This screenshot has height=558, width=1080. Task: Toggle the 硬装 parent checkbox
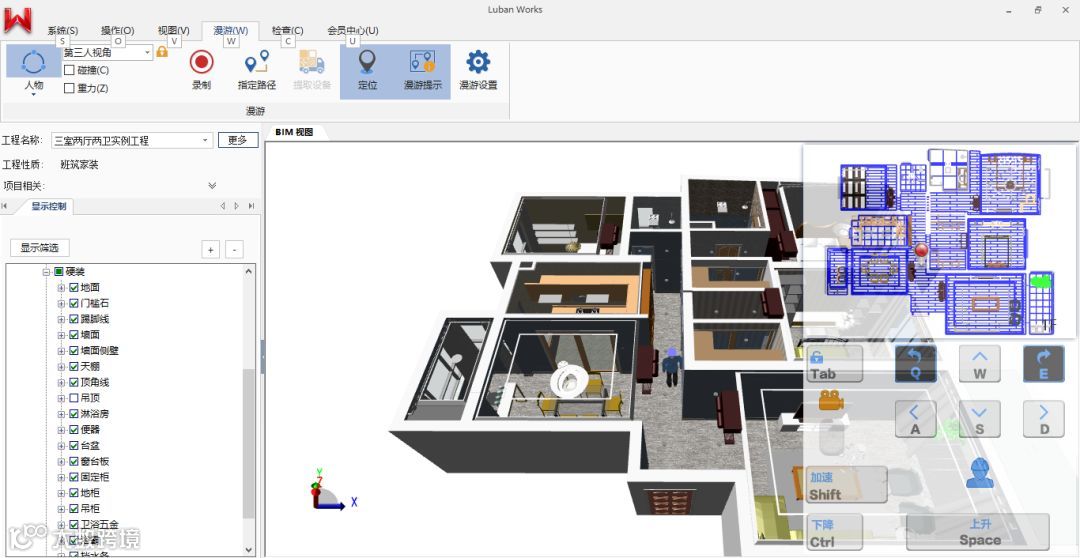[59, 272]
